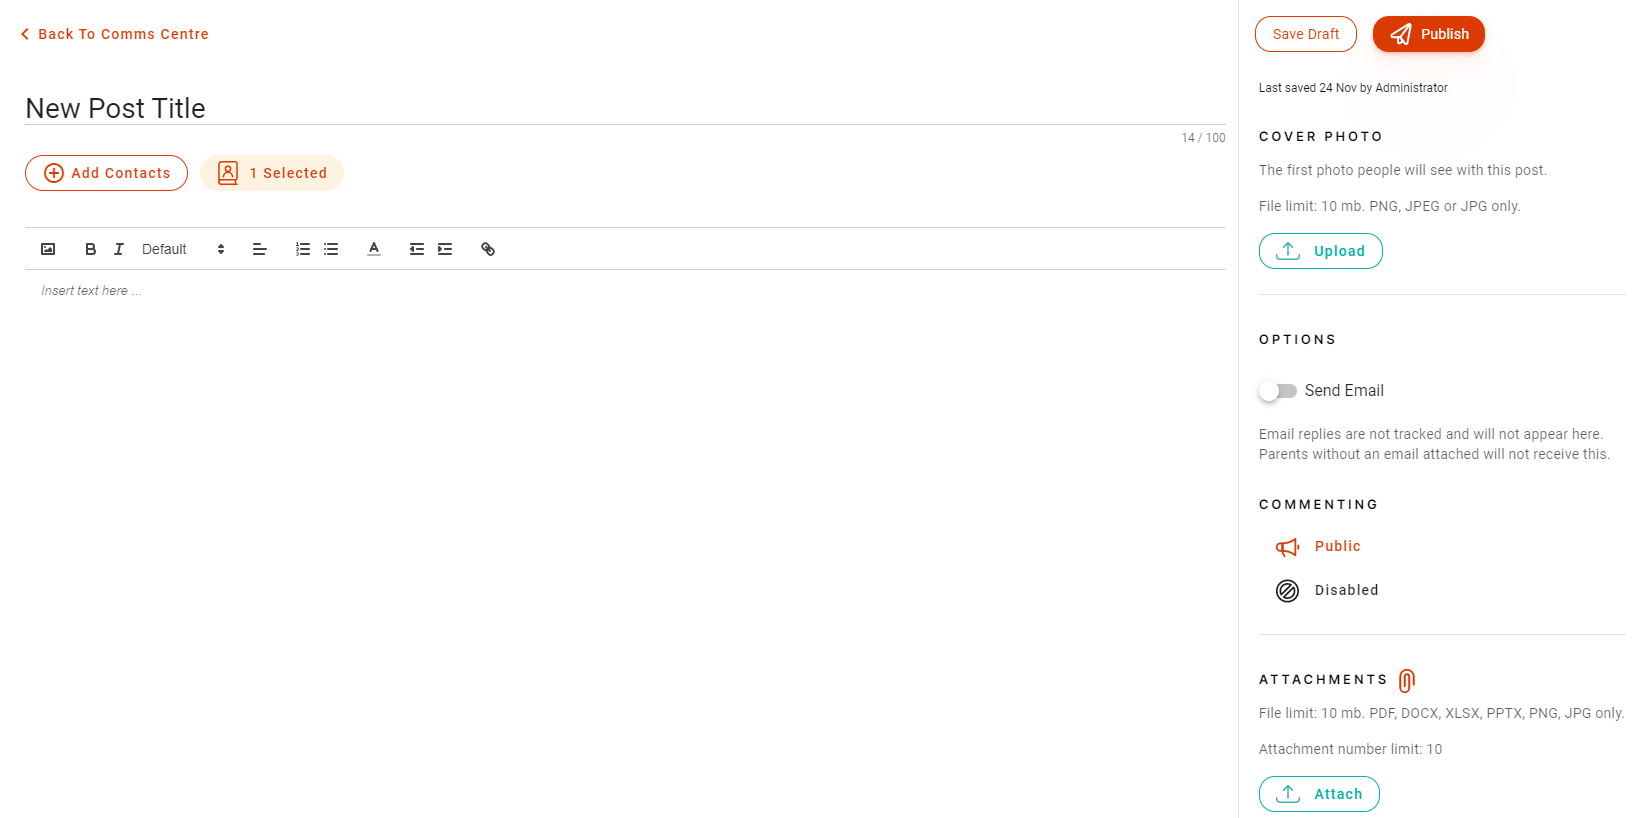
Task: Open the Default font size dropdown
Action: tap(183, 249)
